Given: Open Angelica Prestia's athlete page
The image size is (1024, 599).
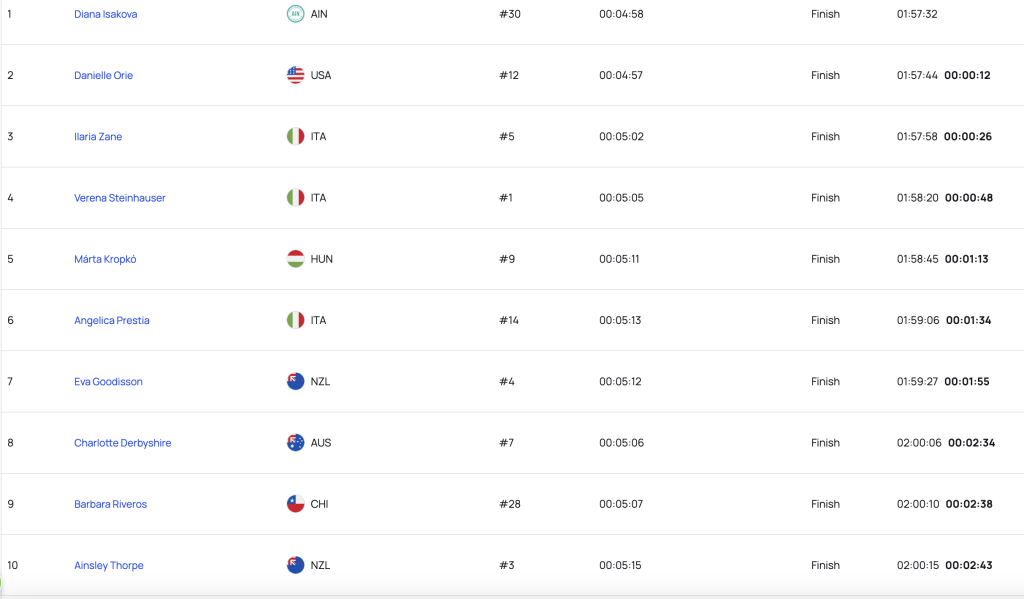Looking at the screenshot, I should [x=112, y=320].
